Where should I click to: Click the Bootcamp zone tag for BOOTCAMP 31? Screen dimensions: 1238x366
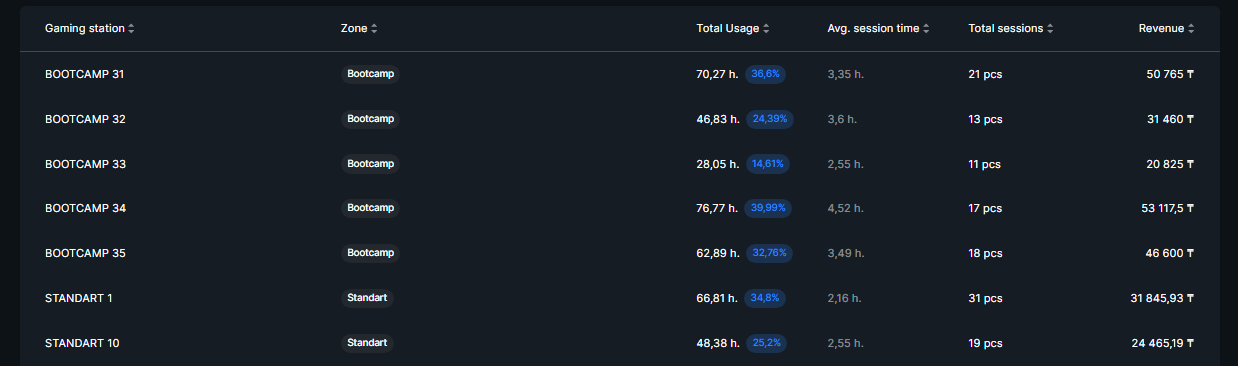[370, 74]
